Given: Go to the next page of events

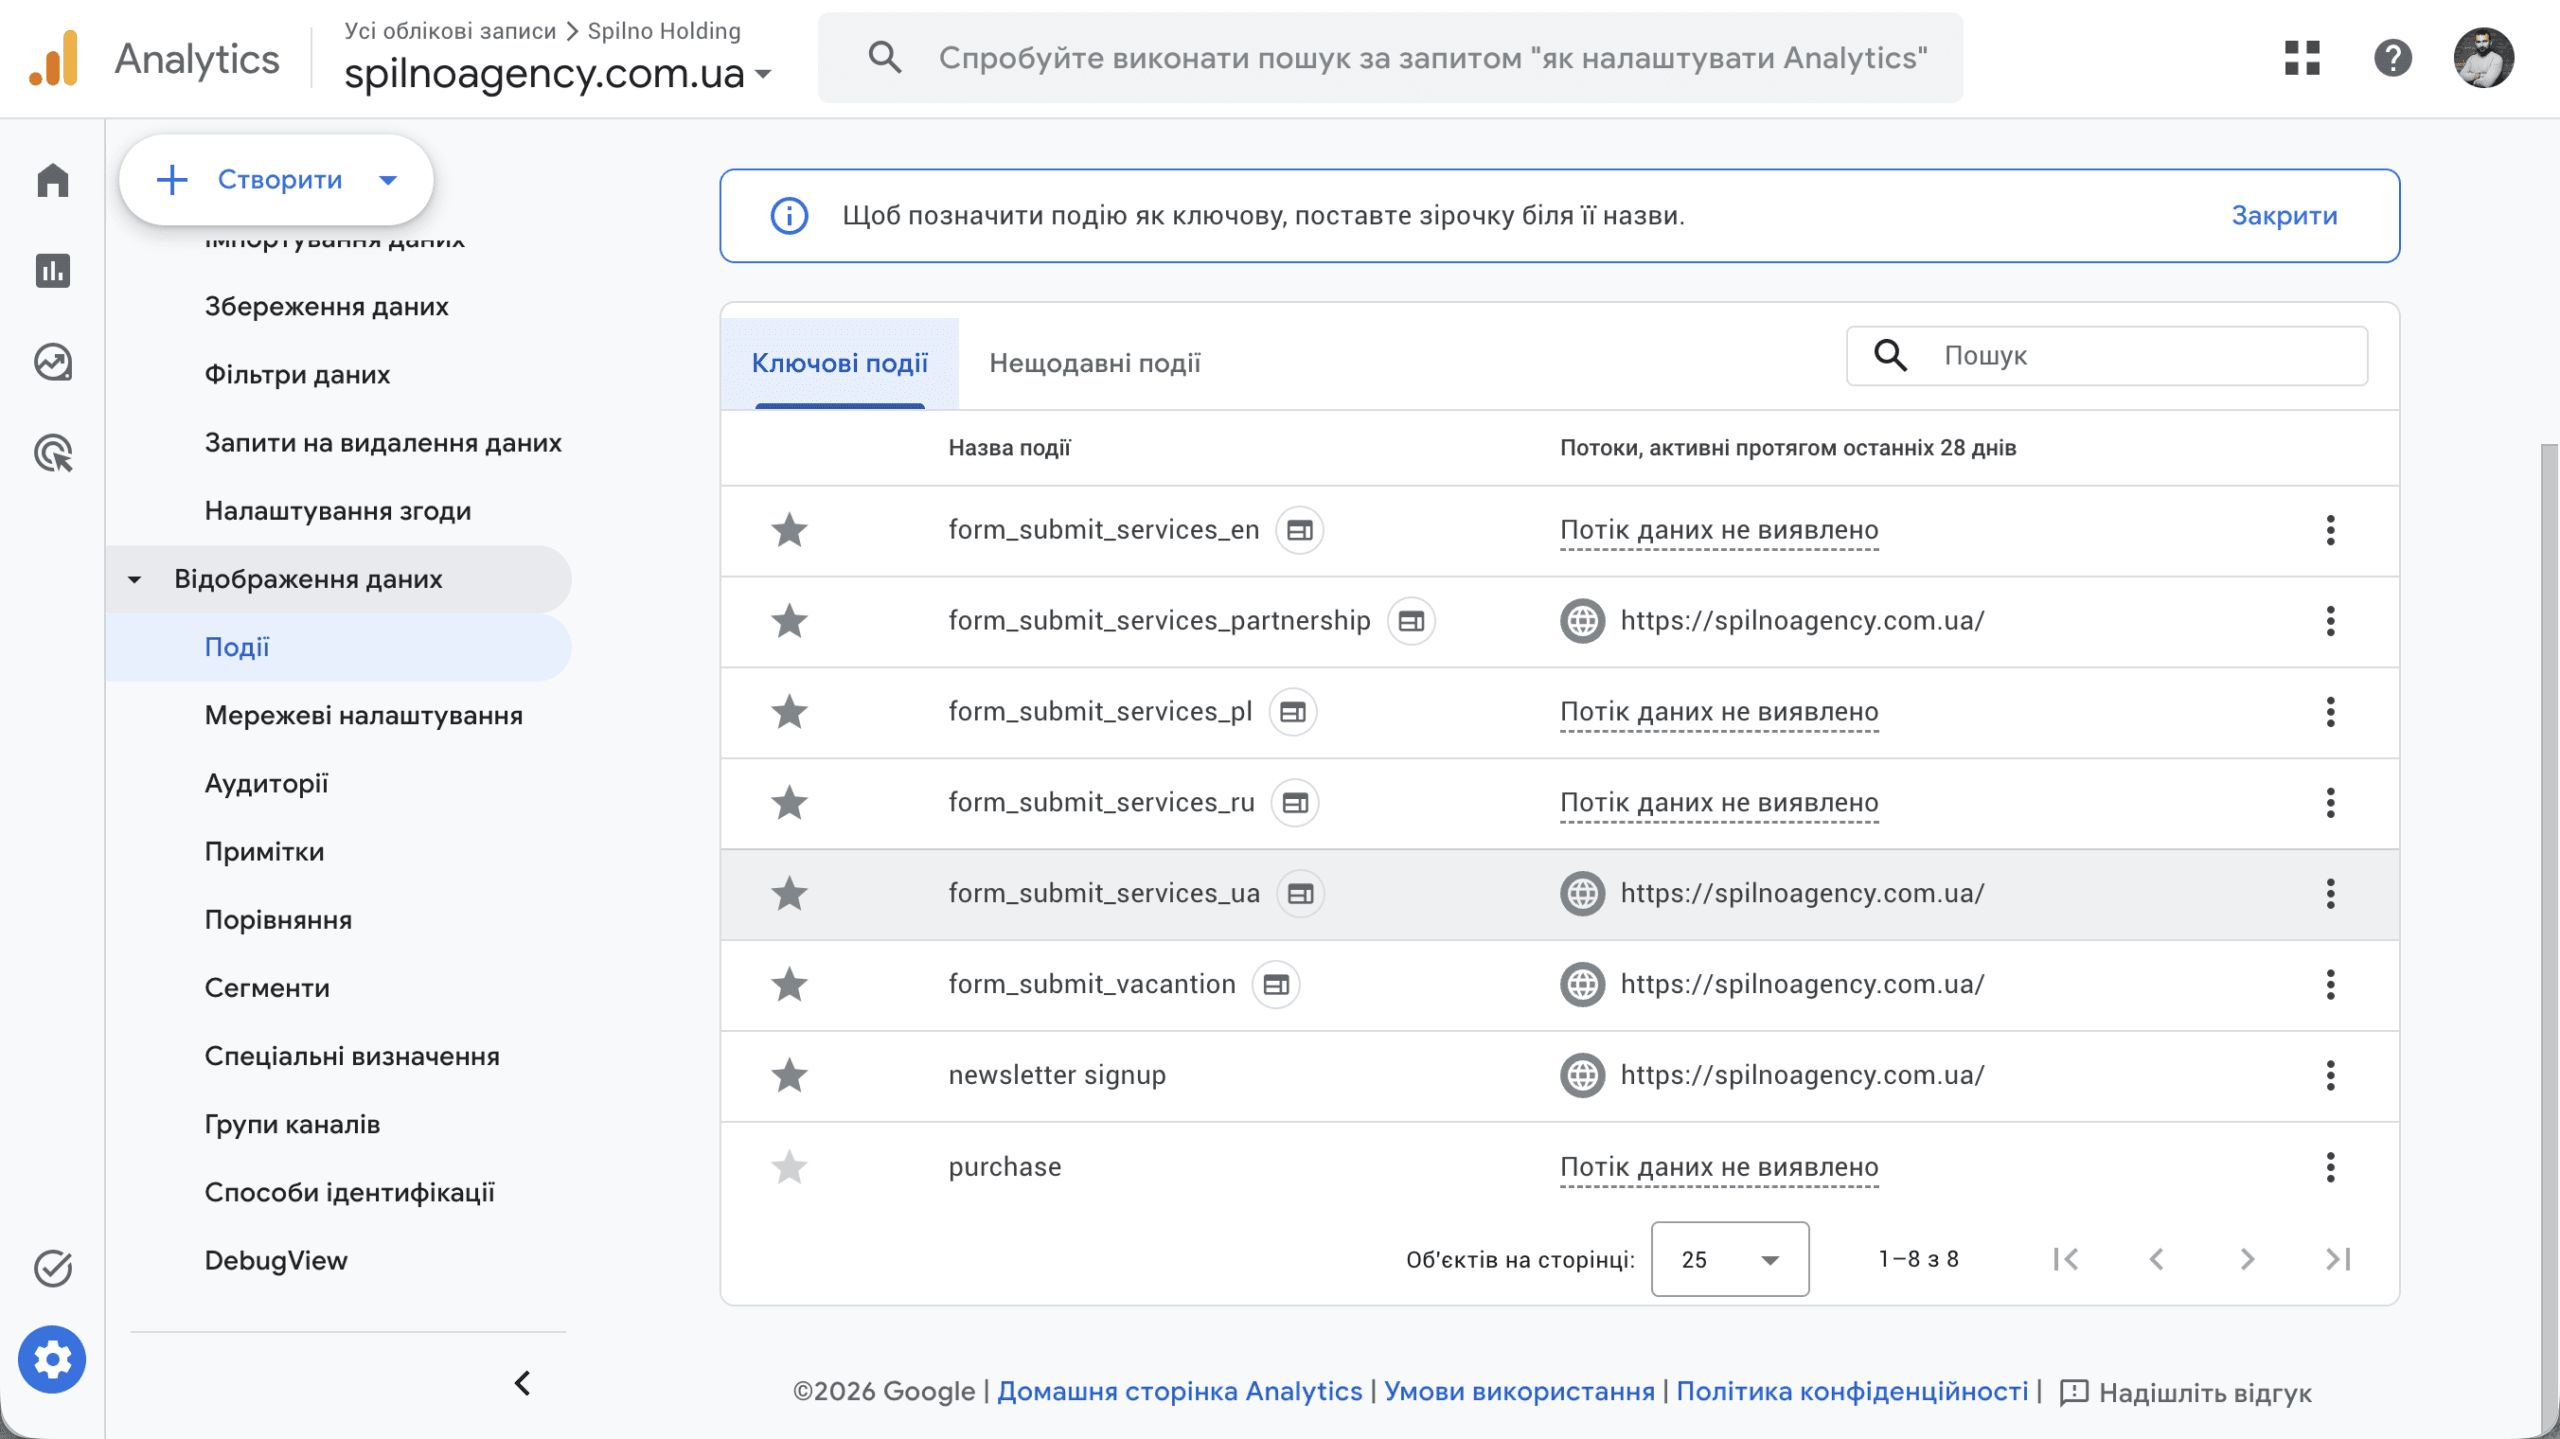Looking at the screenshot, I should 2247,1259.
